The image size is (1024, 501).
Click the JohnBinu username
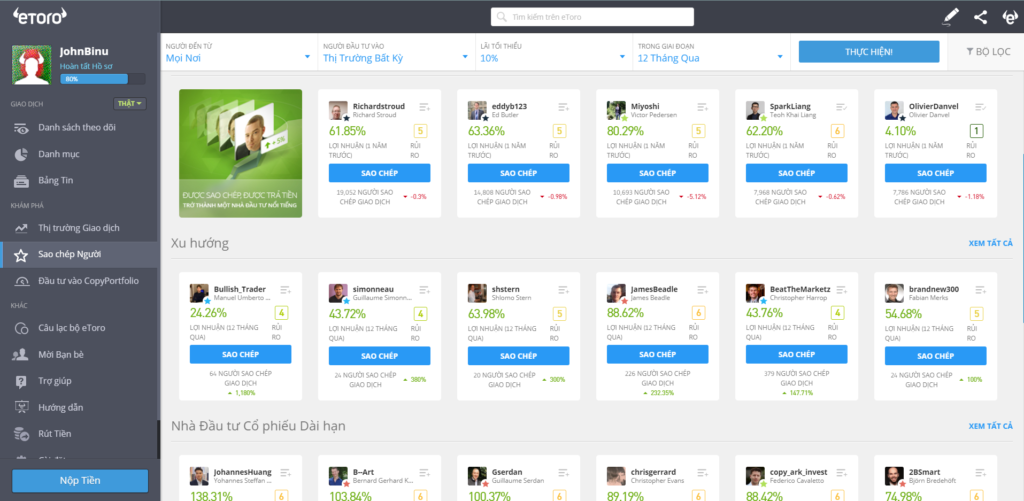coord(84,52)
